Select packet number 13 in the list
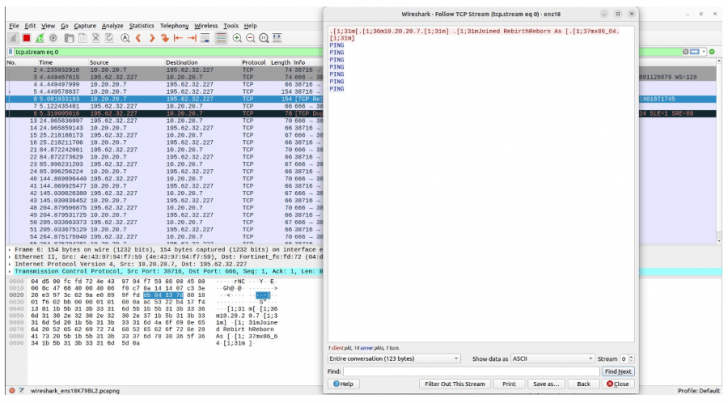728x403 pixels. tap(164, 121)
